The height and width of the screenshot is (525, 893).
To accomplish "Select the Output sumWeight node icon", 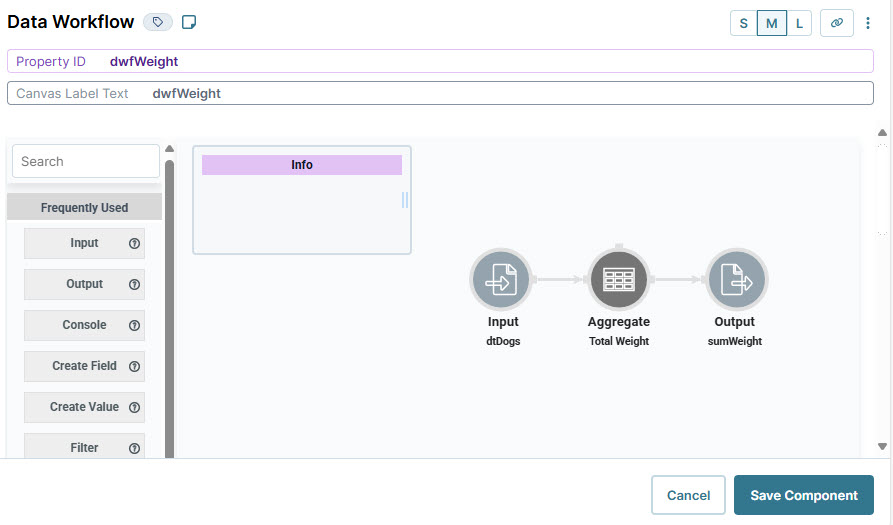I will click(736, 279).
